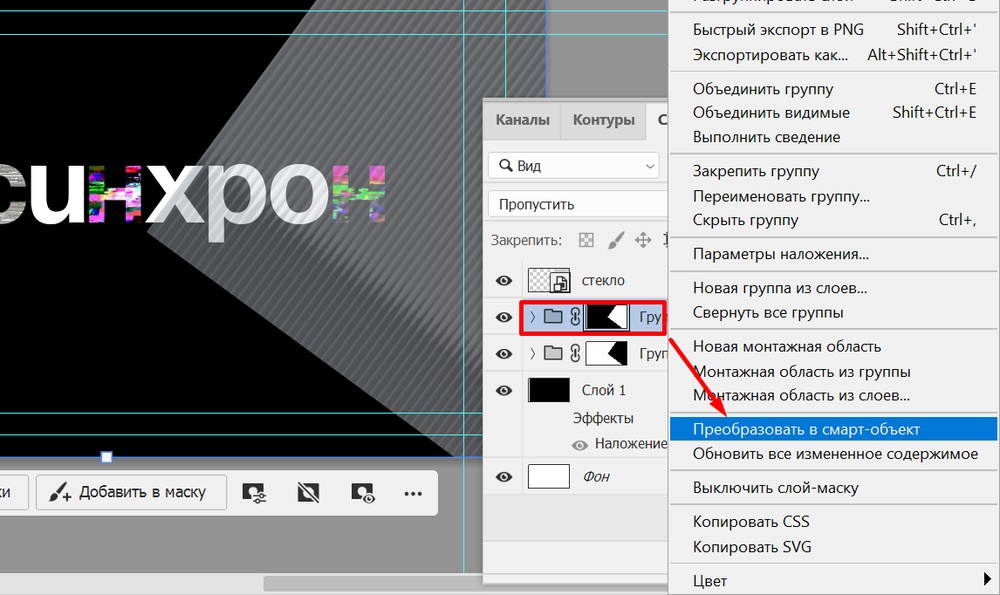Image resolution: width=1000 pixels, height=595 pixels.
Task: Toggle visibility of Слой 1 layer
Action: pos(503,390)
